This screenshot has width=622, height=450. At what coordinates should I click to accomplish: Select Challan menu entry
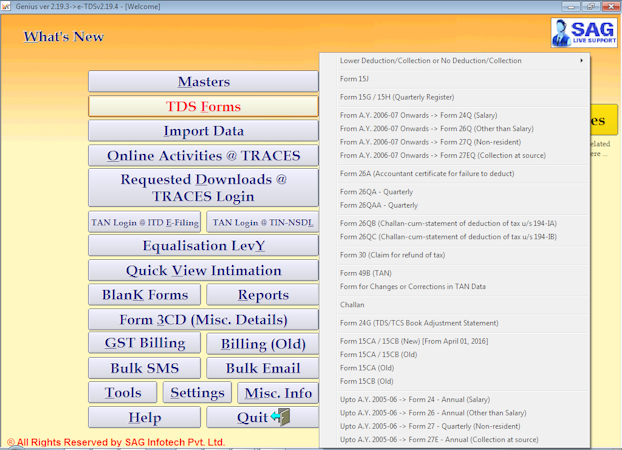(x=455, y=305)
